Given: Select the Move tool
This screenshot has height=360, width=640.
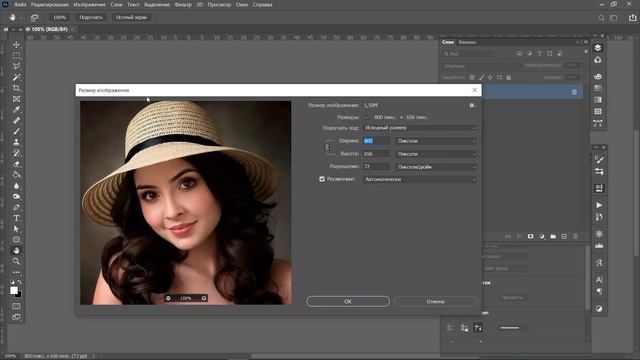Looking at the screenshot, I should coord(16,44).
